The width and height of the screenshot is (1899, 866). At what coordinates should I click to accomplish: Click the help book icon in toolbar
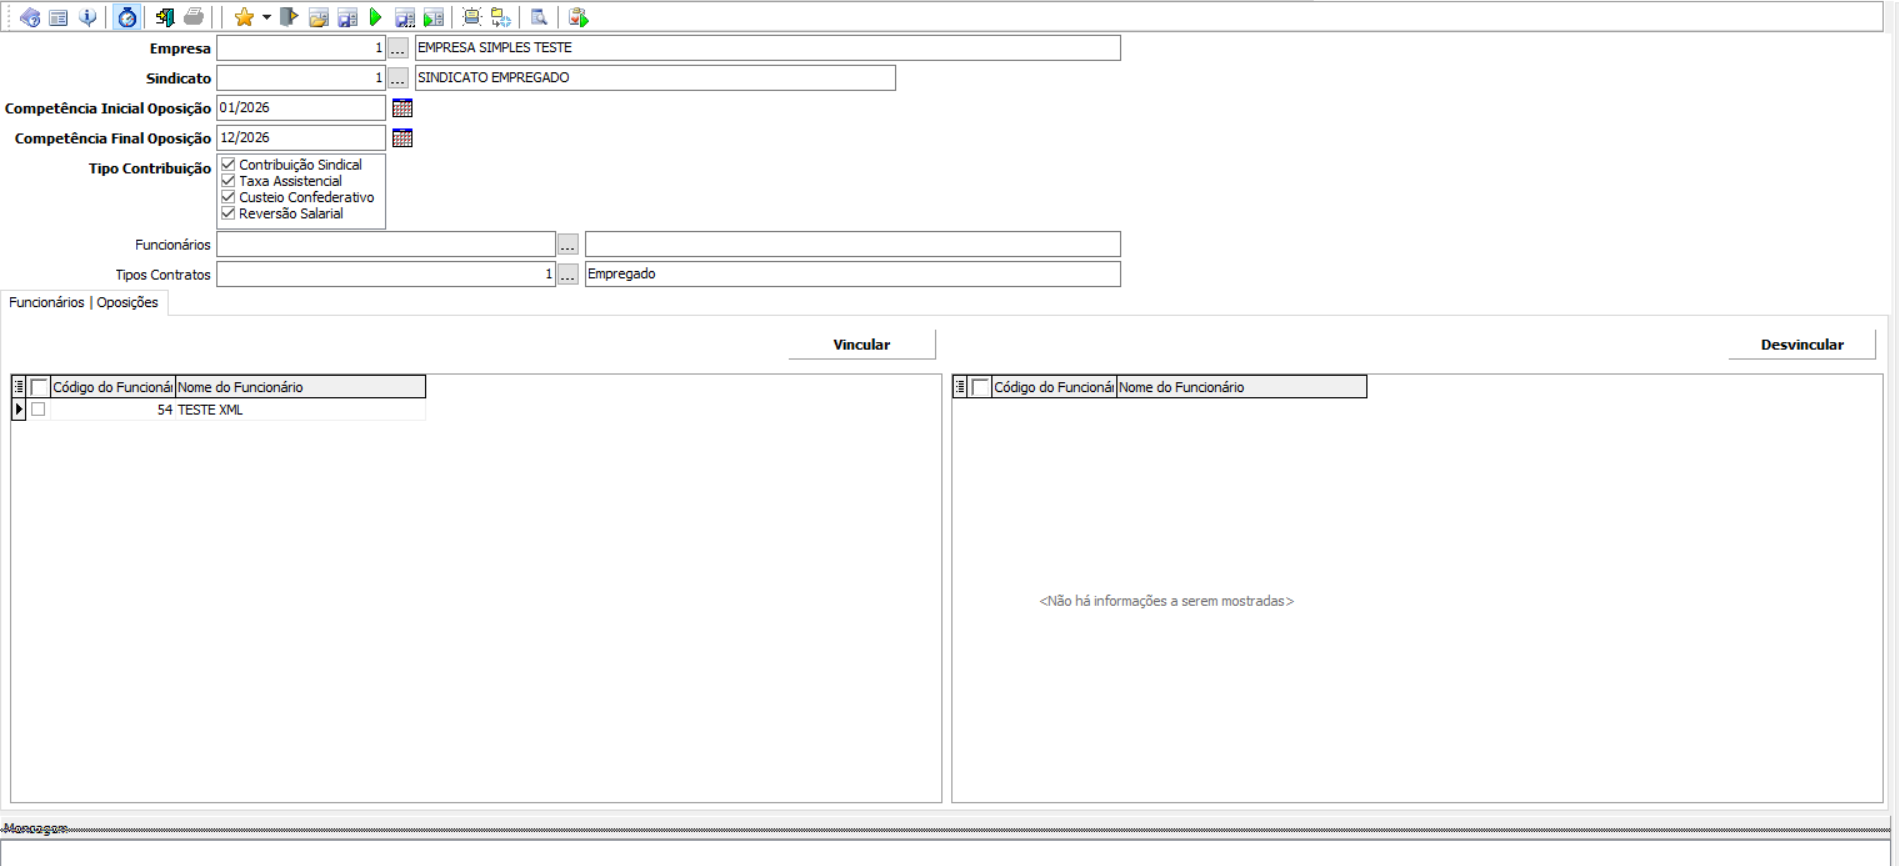[x=30, y=17]
